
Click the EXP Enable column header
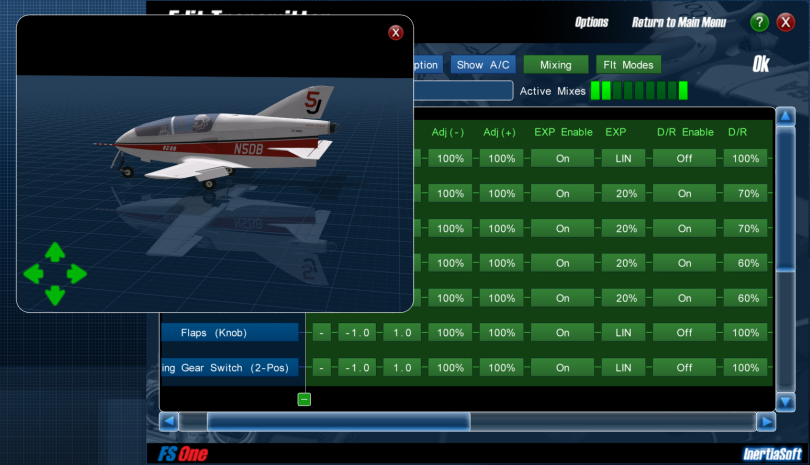point(563,132)
